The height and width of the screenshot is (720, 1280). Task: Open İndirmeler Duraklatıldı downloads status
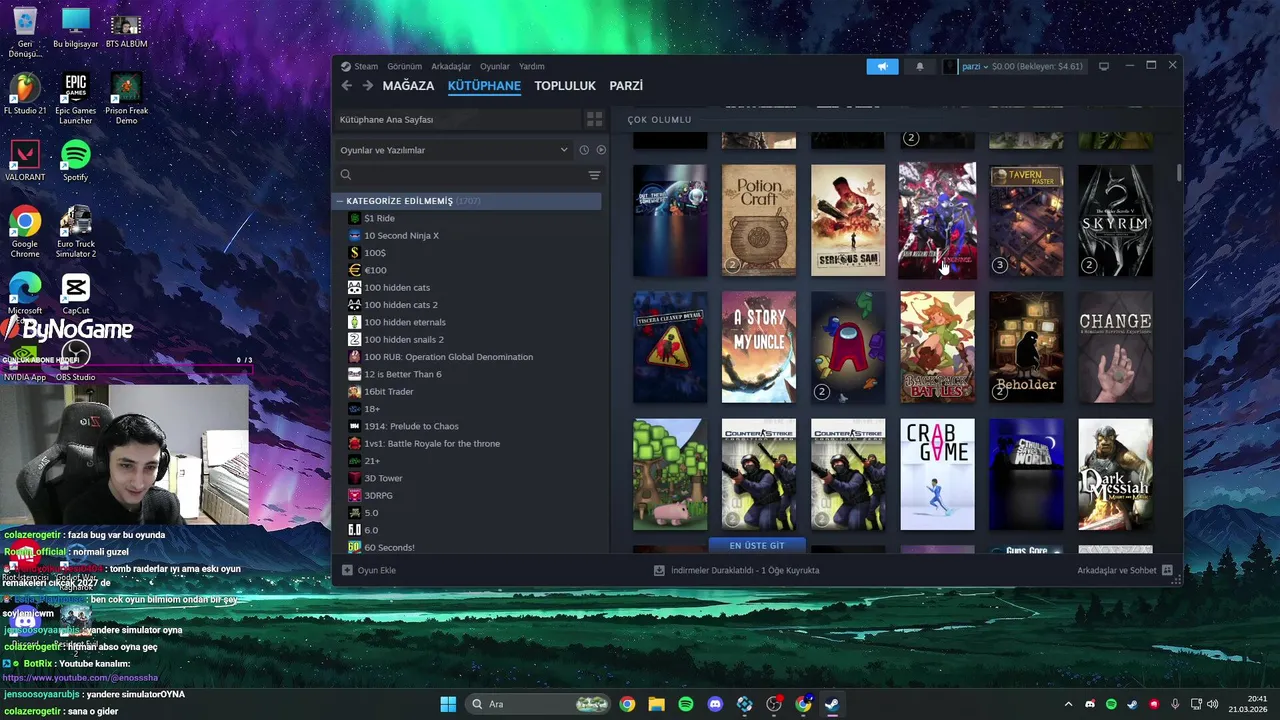click(x=736, y=570)
